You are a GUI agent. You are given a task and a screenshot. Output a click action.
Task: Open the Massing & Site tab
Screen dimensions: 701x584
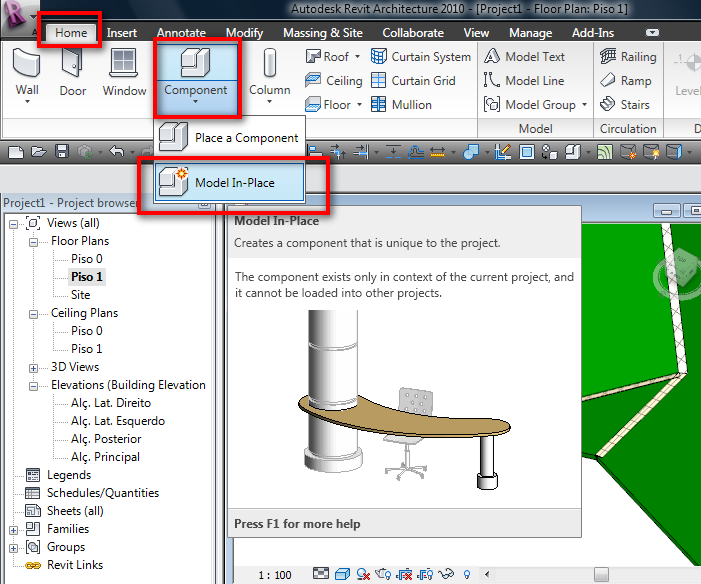323,33
